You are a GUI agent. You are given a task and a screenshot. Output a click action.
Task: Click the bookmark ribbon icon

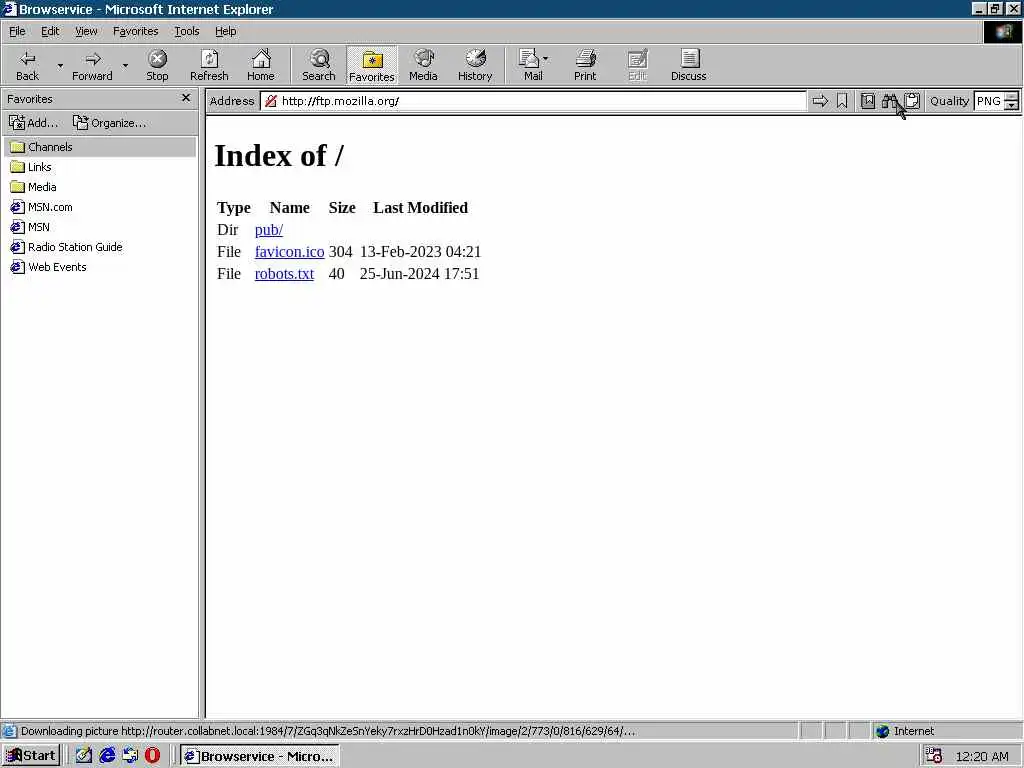(842, 101)
